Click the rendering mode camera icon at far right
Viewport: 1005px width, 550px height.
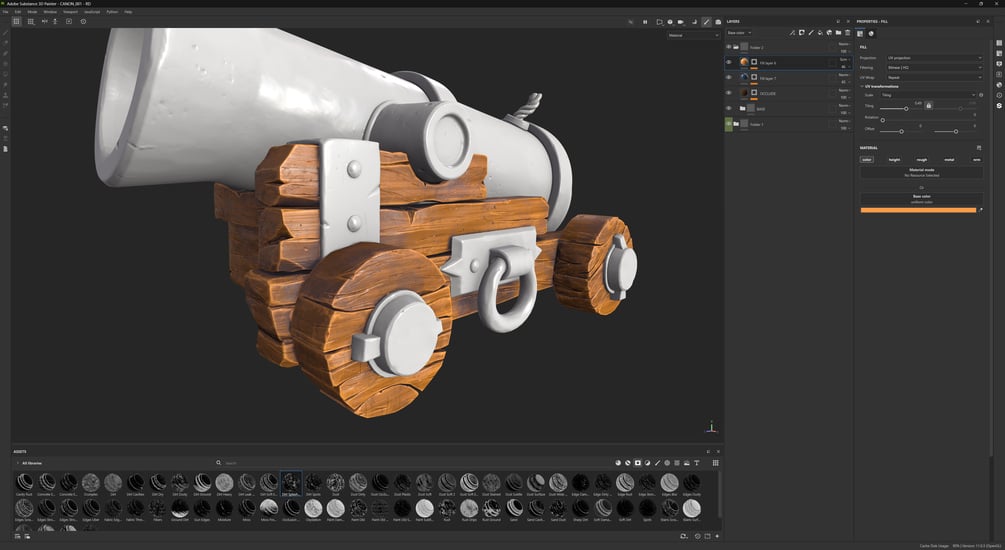coord(718,22)
